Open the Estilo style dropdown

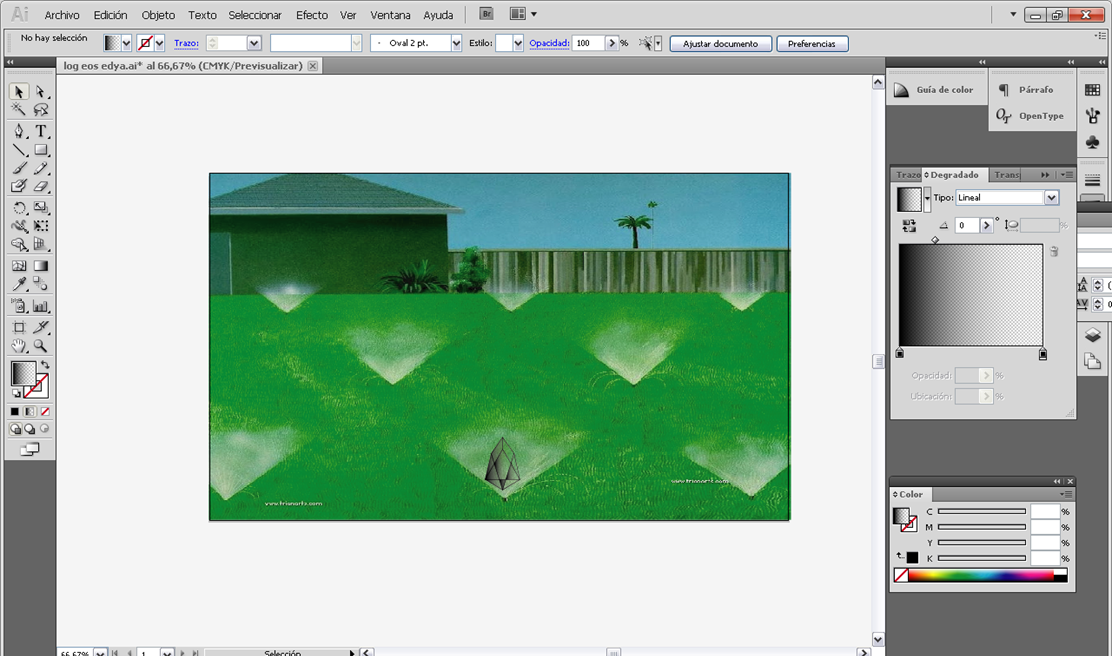pyautogui.click(x=517, y=44)
